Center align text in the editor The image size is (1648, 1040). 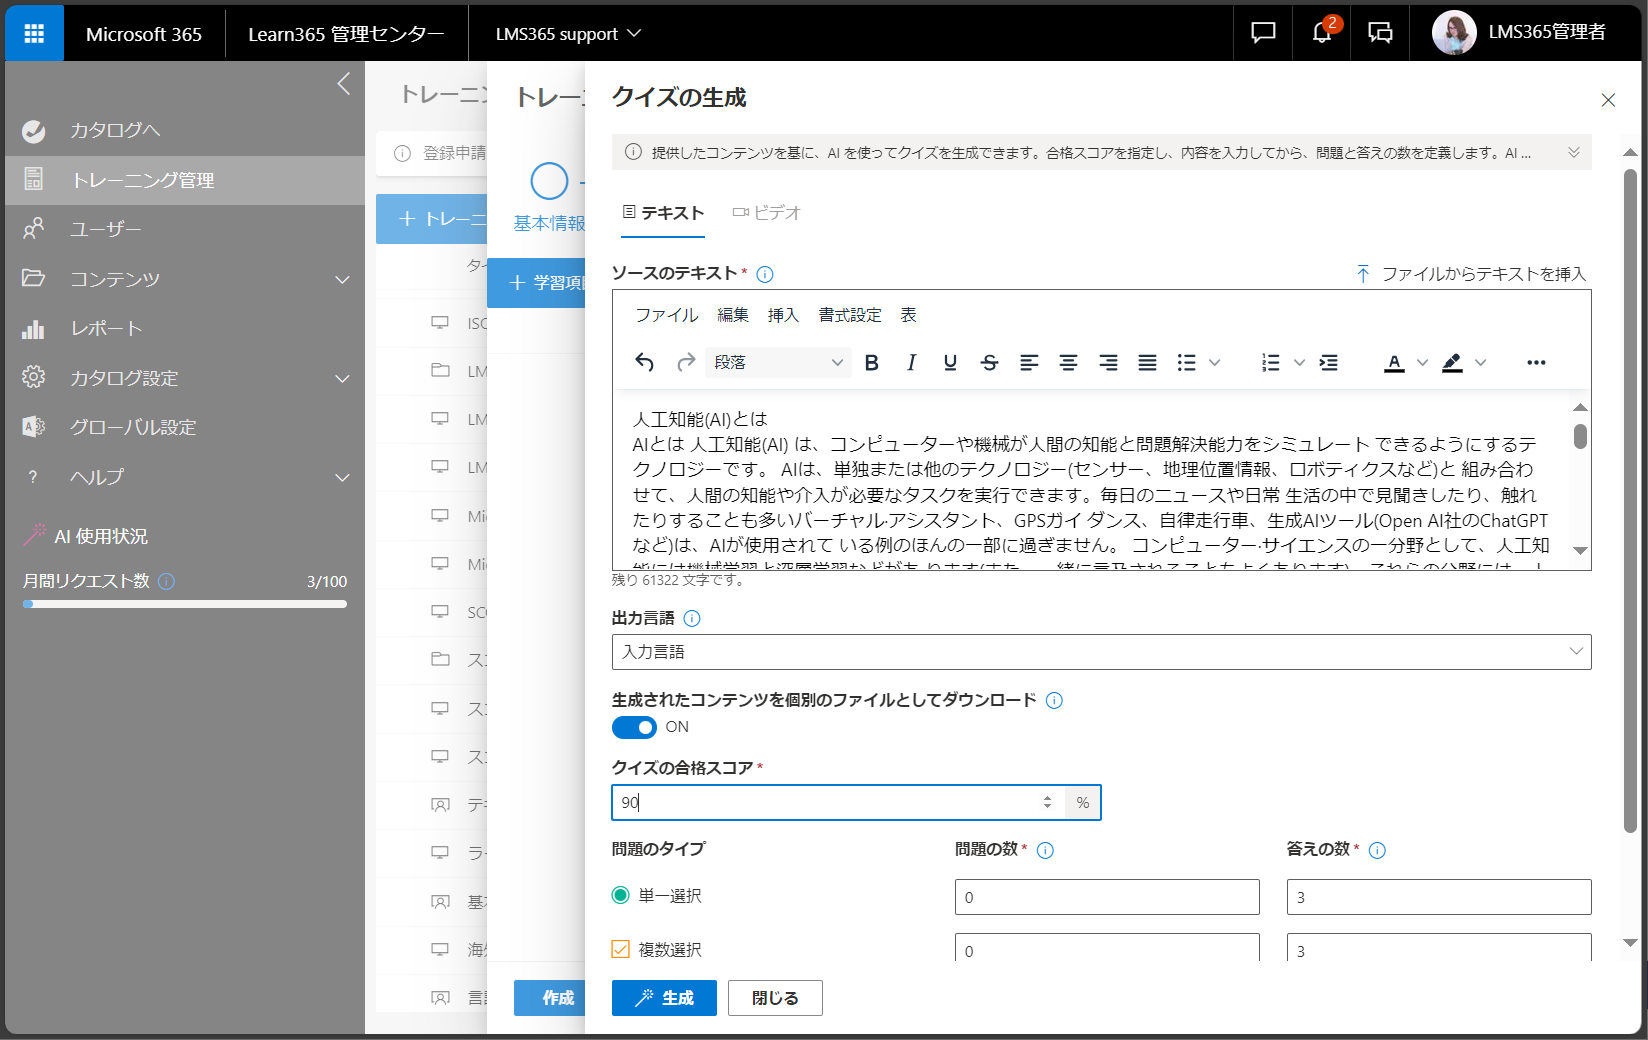pyautogui.click(x=1068, y=362)
